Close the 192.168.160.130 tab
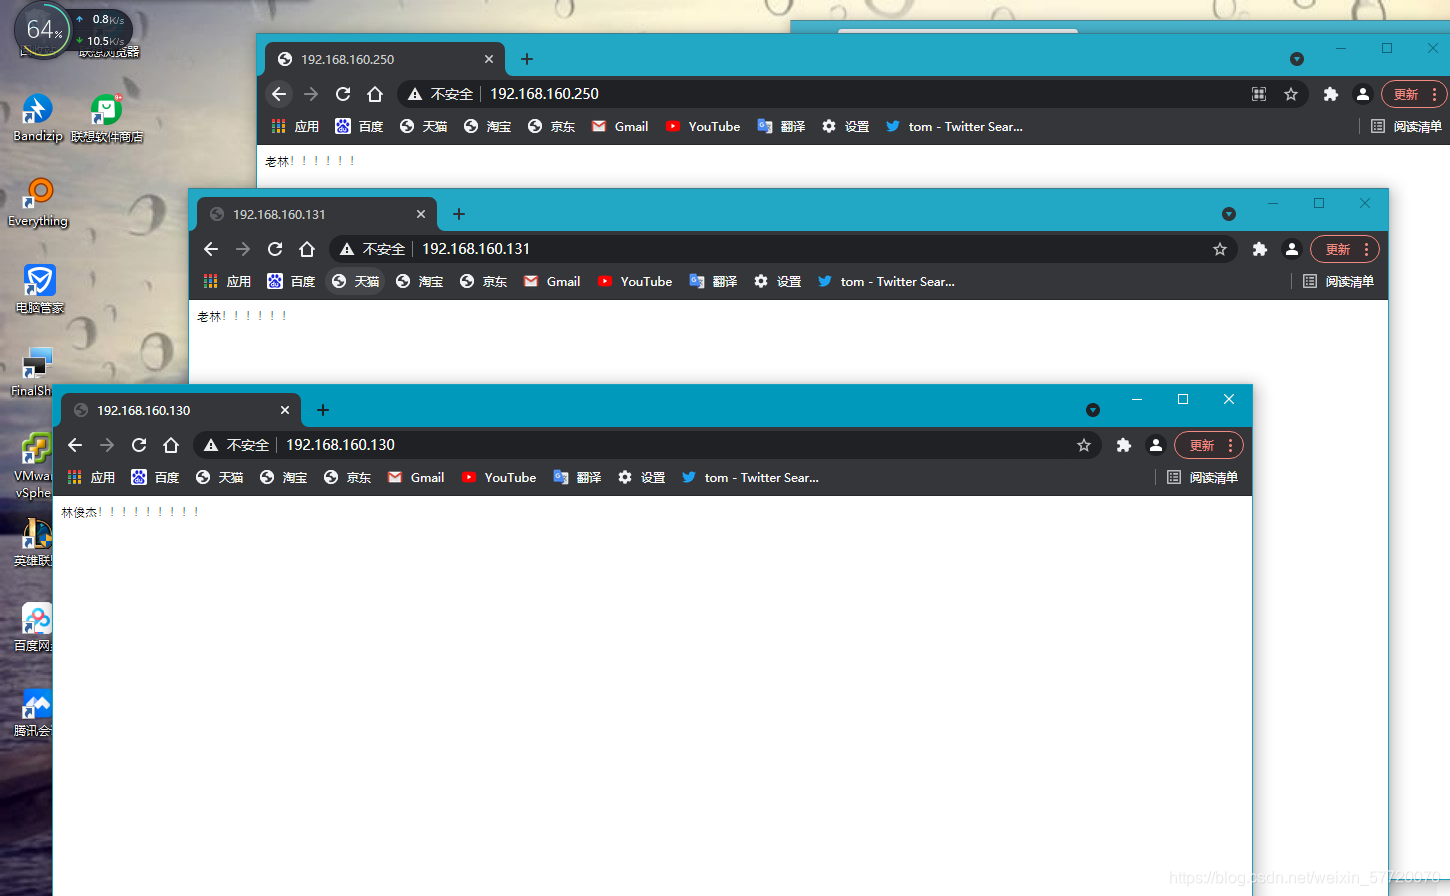 [285, 410]
